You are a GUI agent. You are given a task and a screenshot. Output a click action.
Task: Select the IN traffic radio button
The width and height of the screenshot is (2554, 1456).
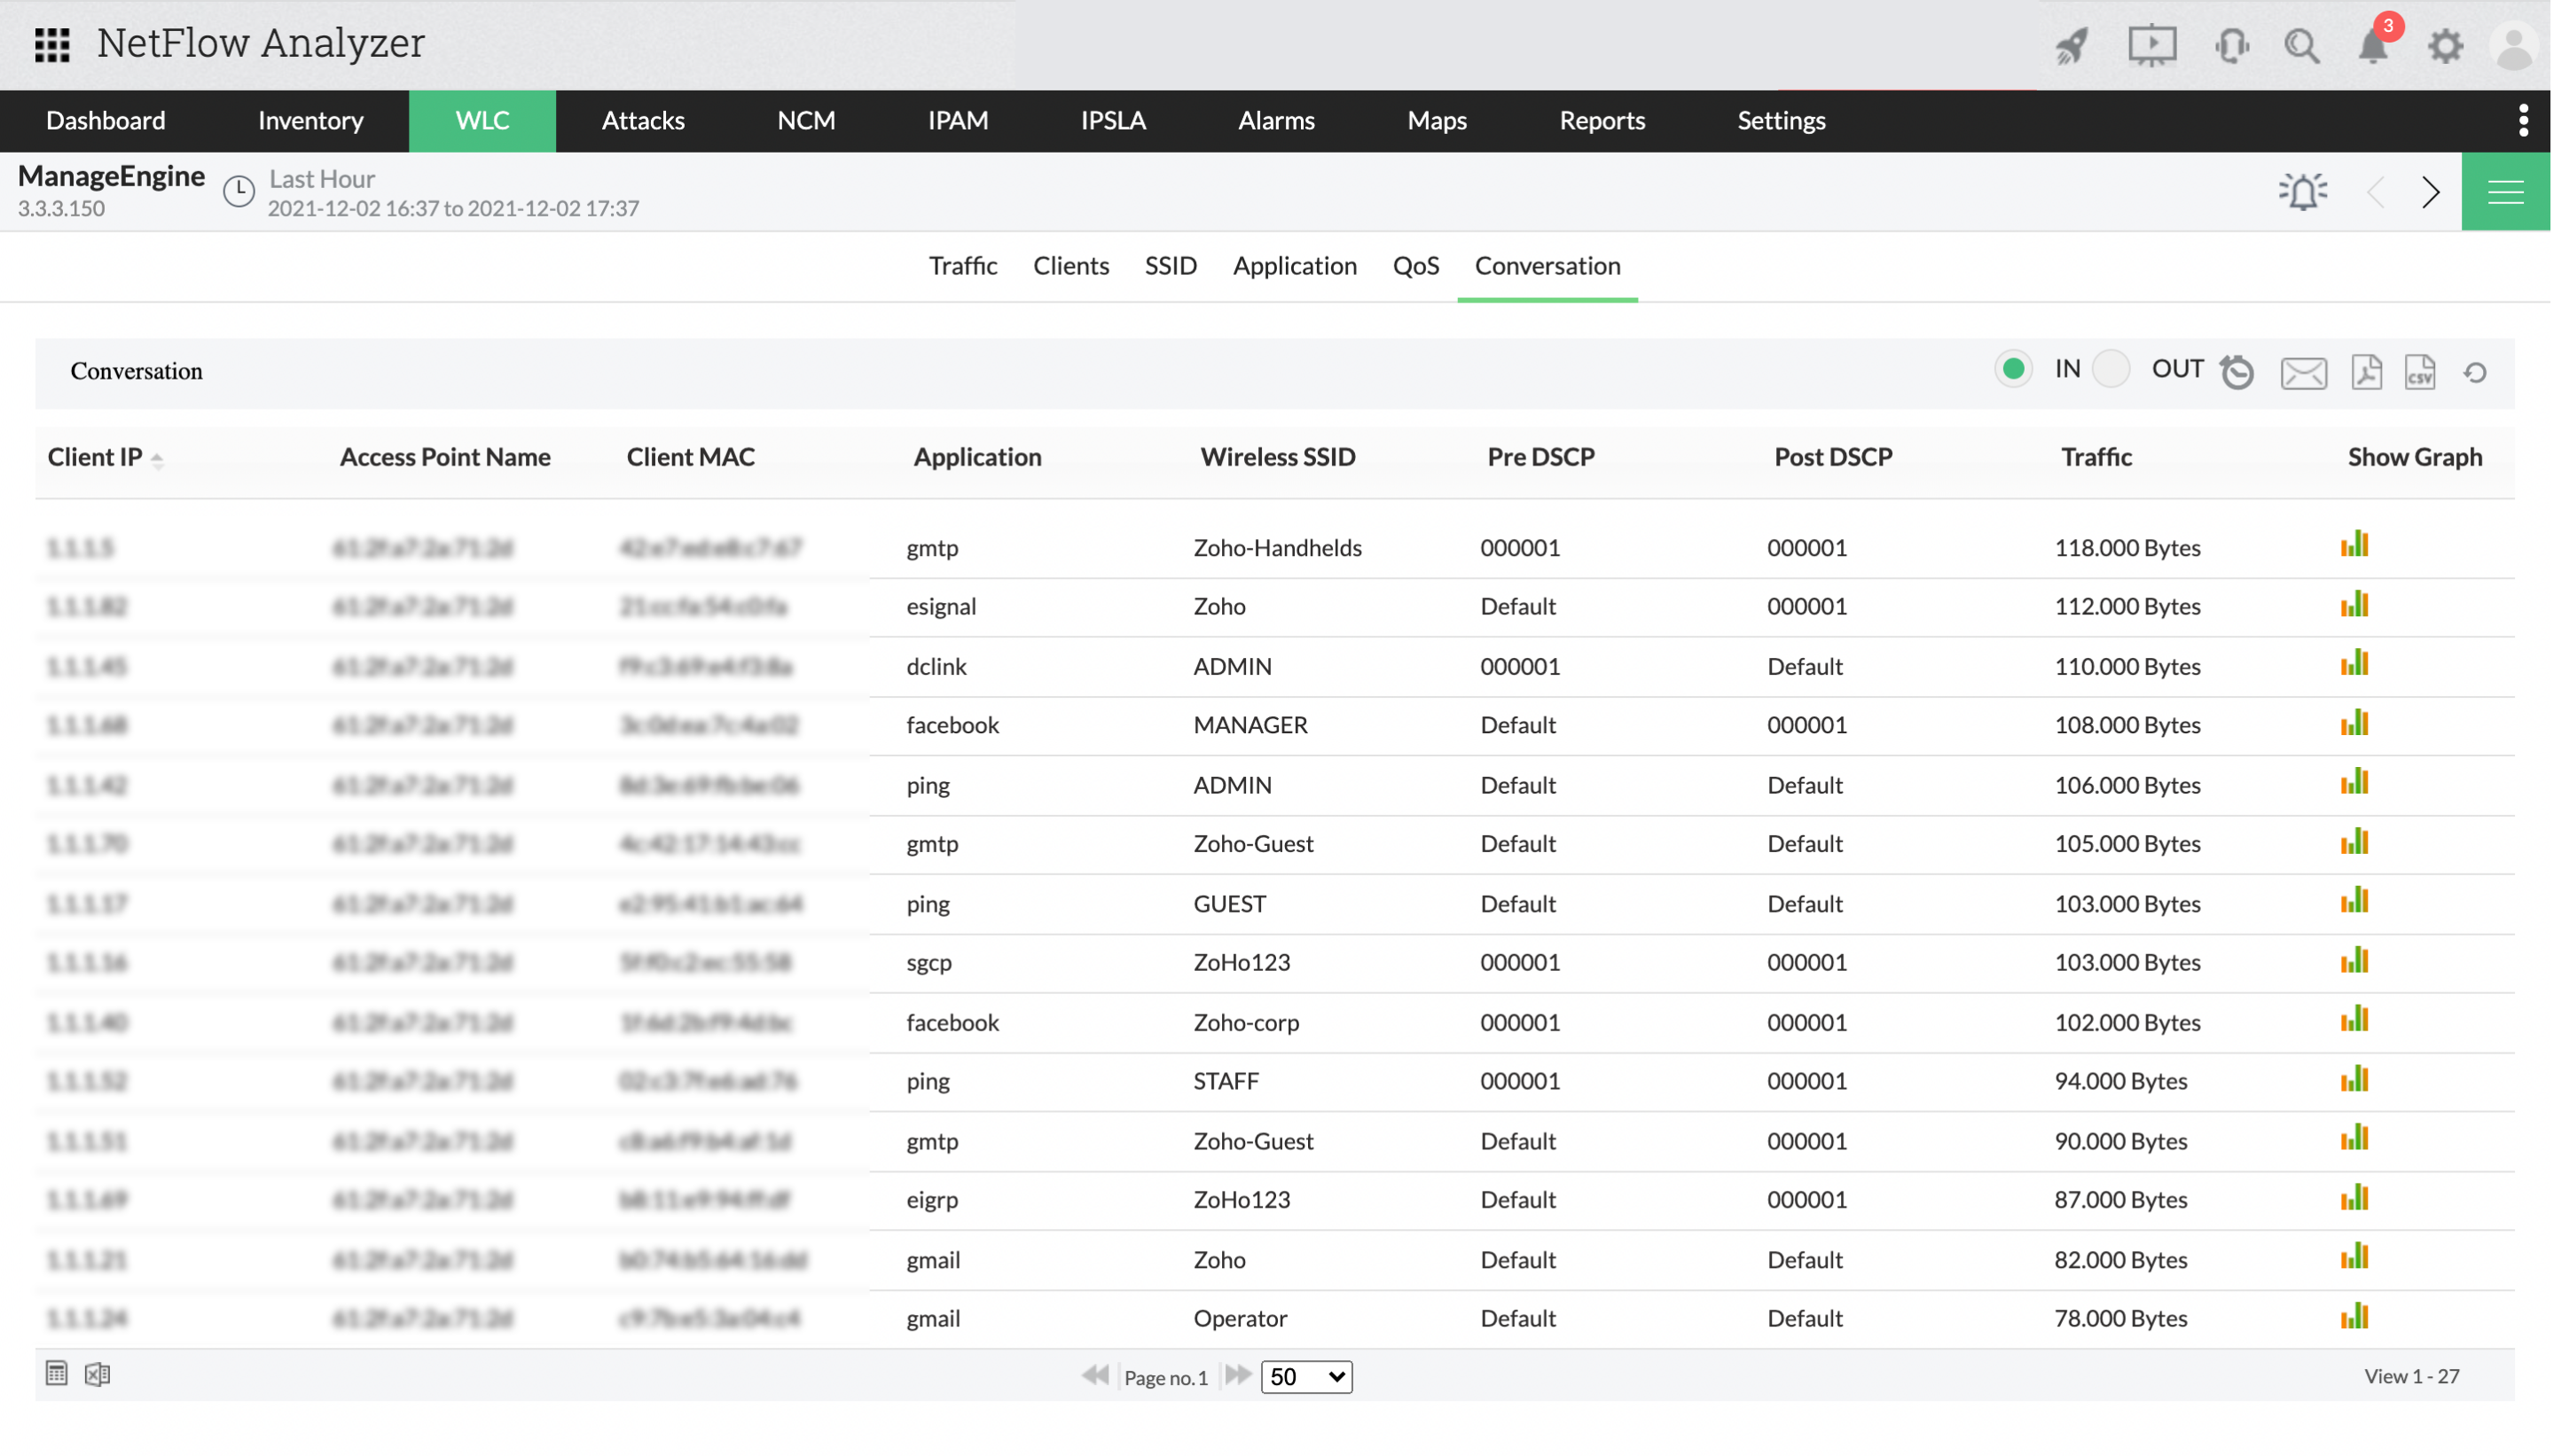[x=2012, y=369]
